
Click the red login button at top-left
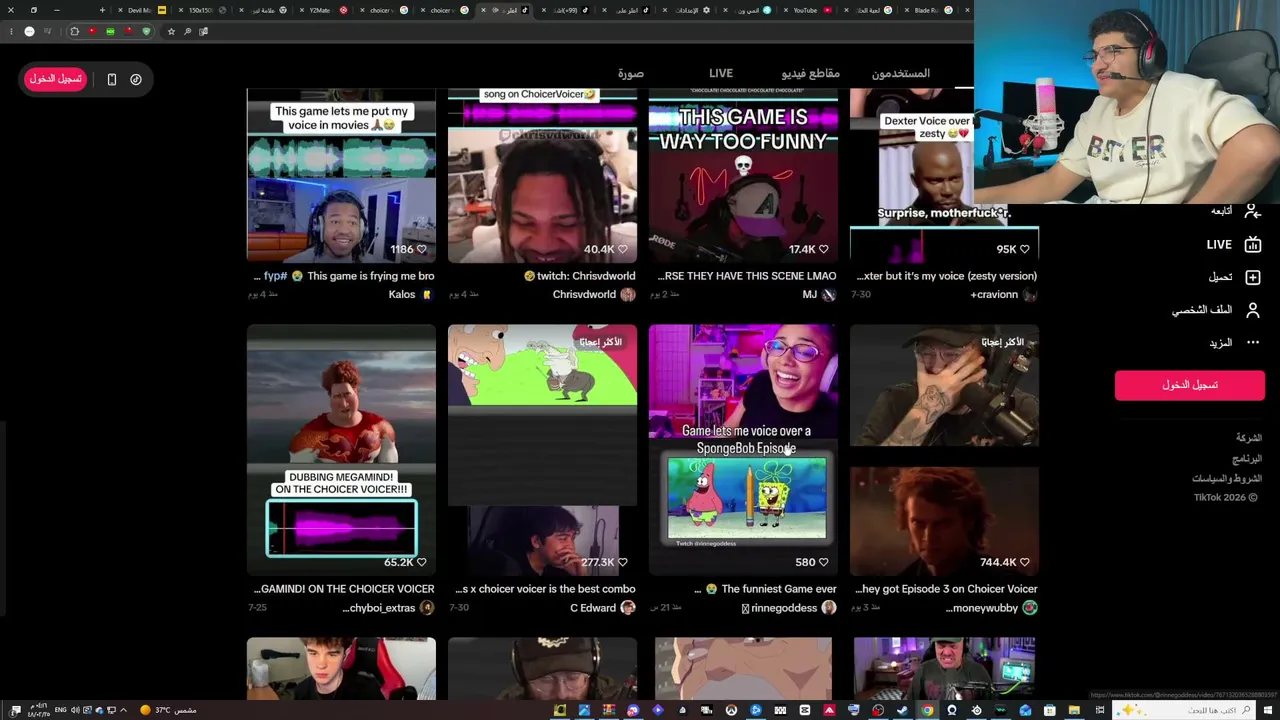[x=56, y=79]
